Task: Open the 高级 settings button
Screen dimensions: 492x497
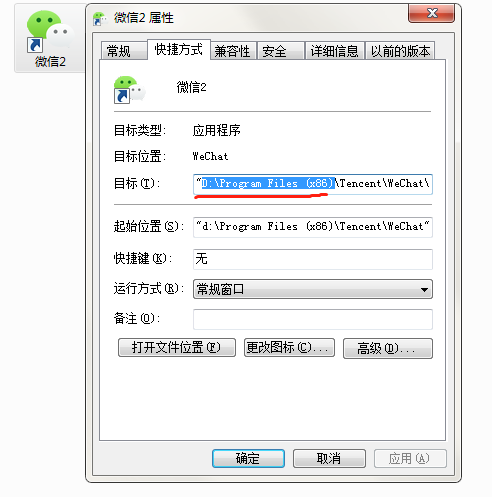Action: 388,349
